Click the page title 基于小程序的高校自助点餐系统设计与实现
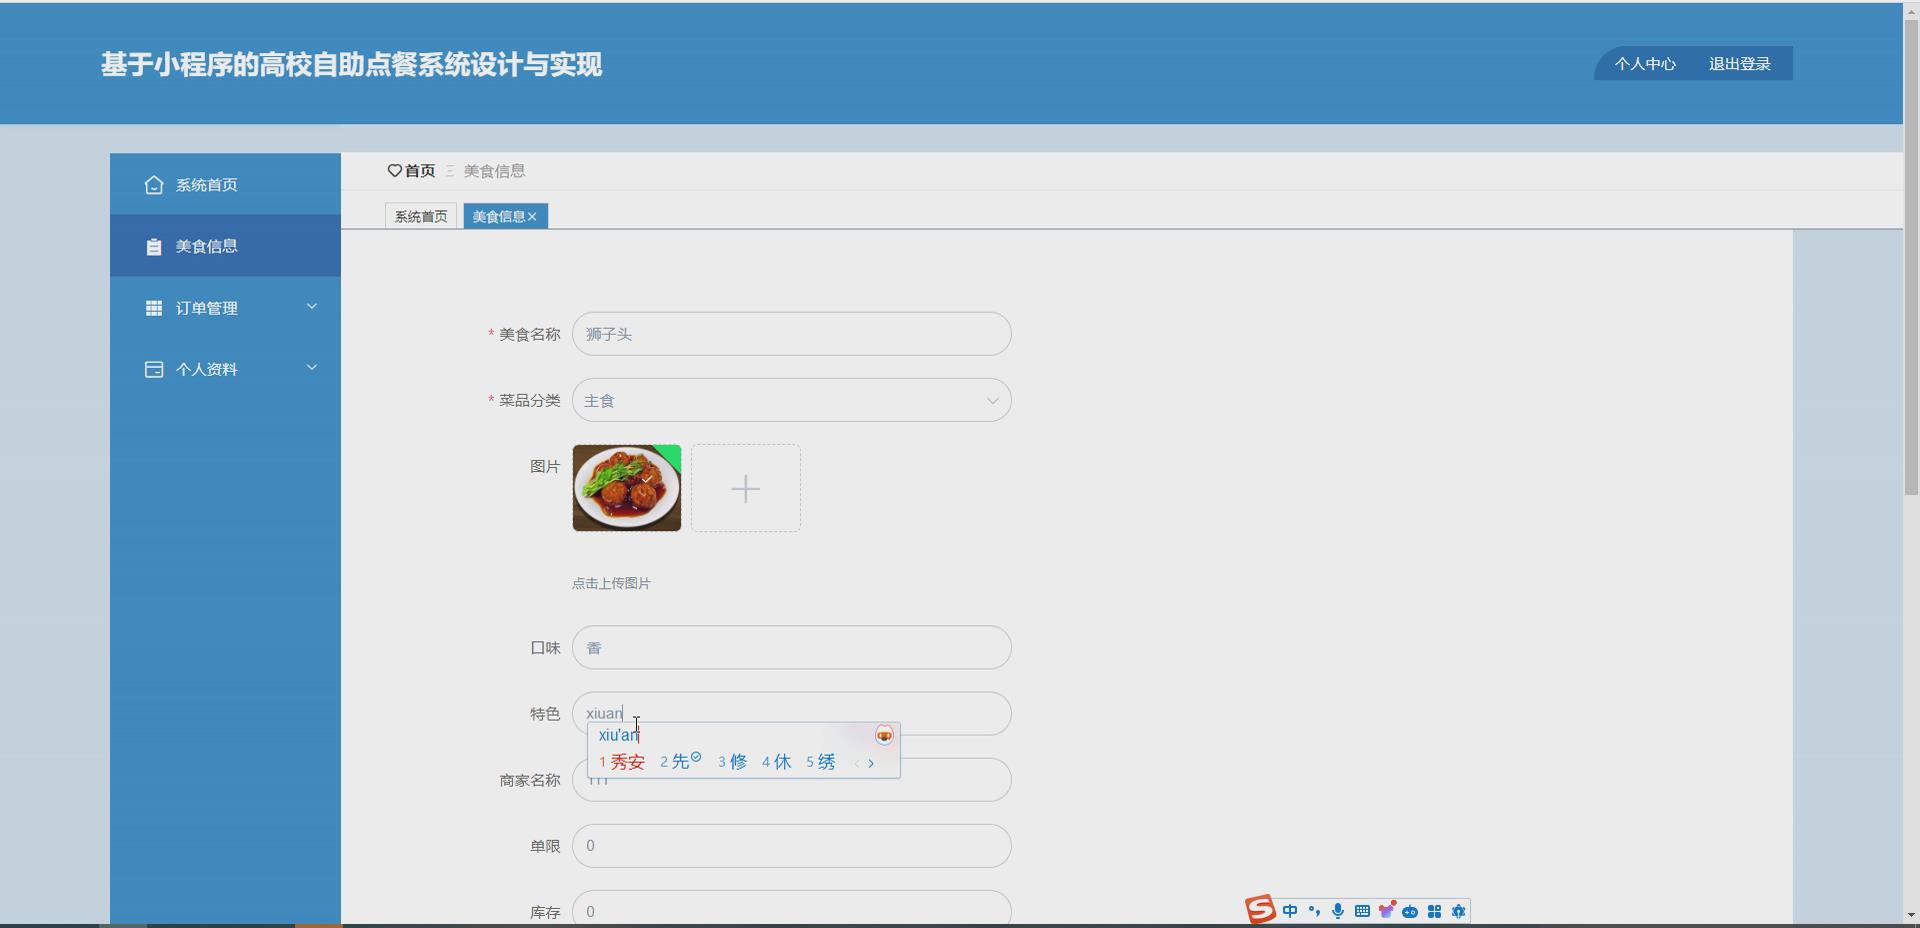1920x928 pixels. pos(351,65)
